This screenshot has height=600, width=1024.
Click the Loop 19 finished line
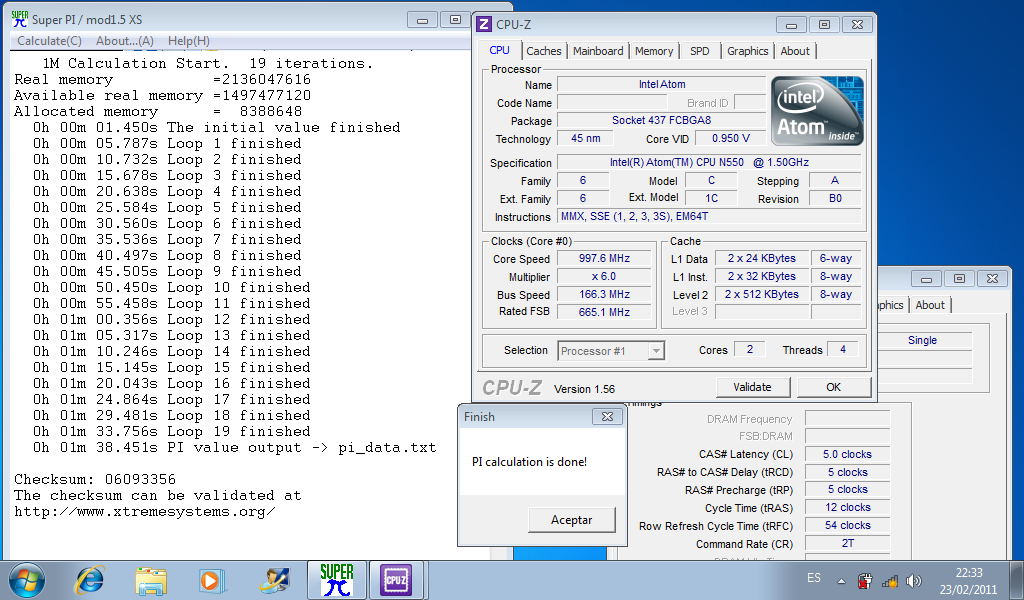pyautogui.click(x=171, y=432)
